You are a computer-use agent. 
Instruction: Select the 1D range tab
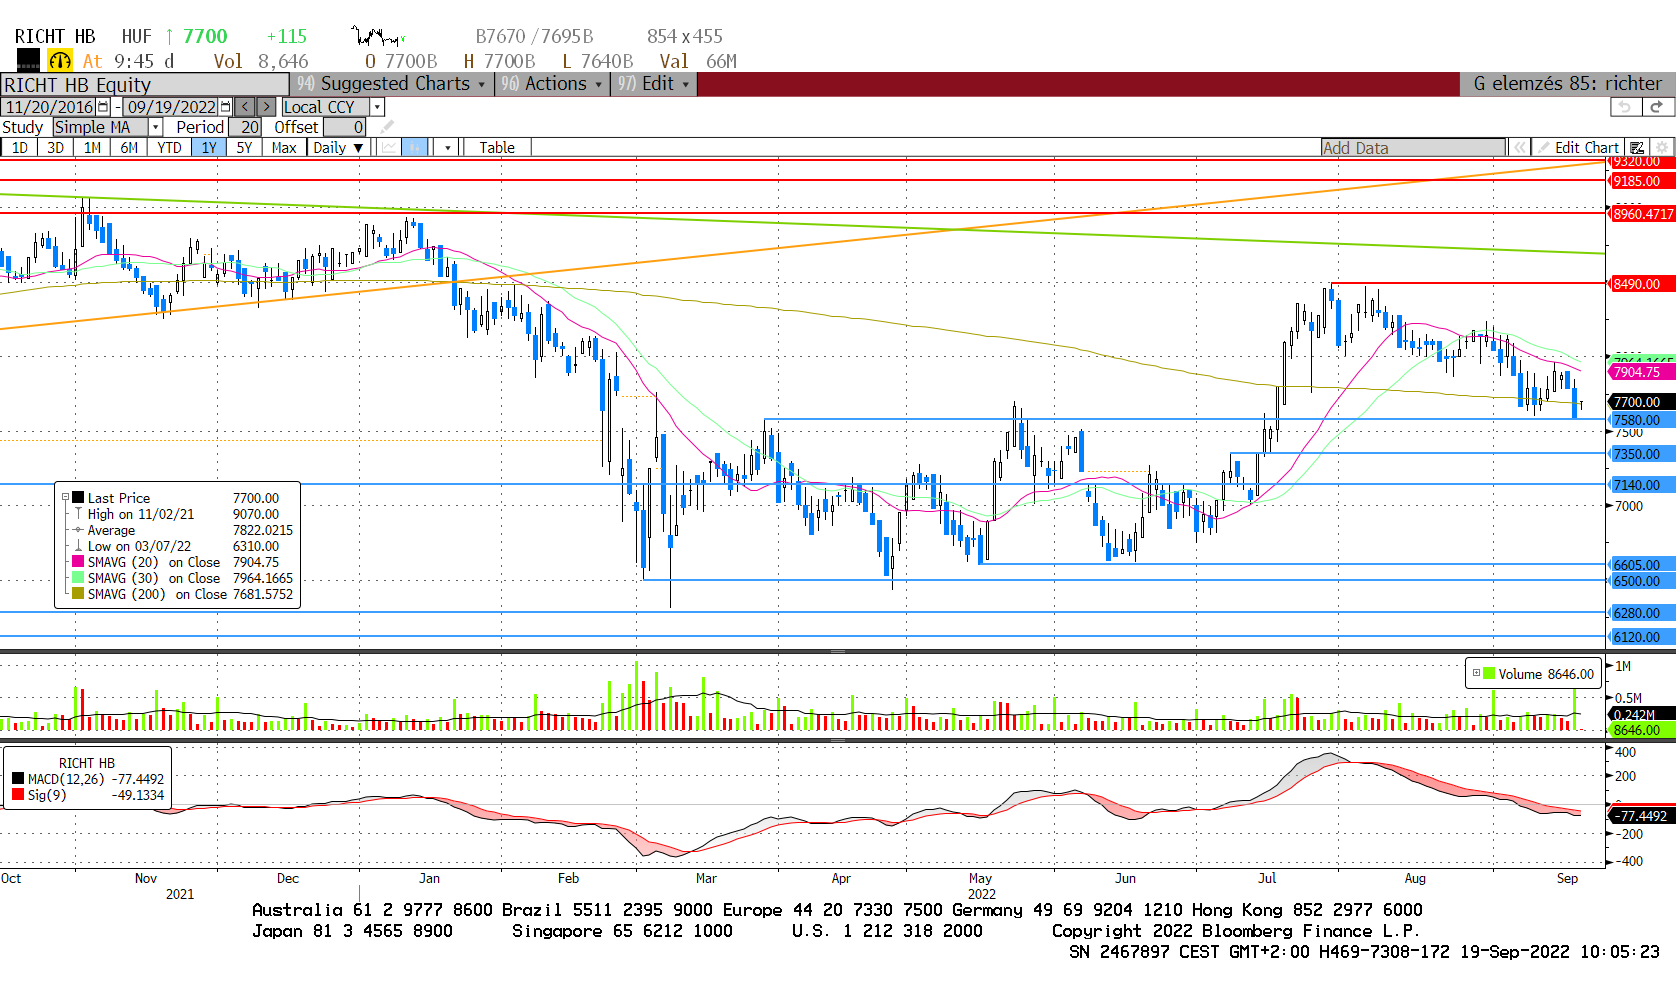19,148
